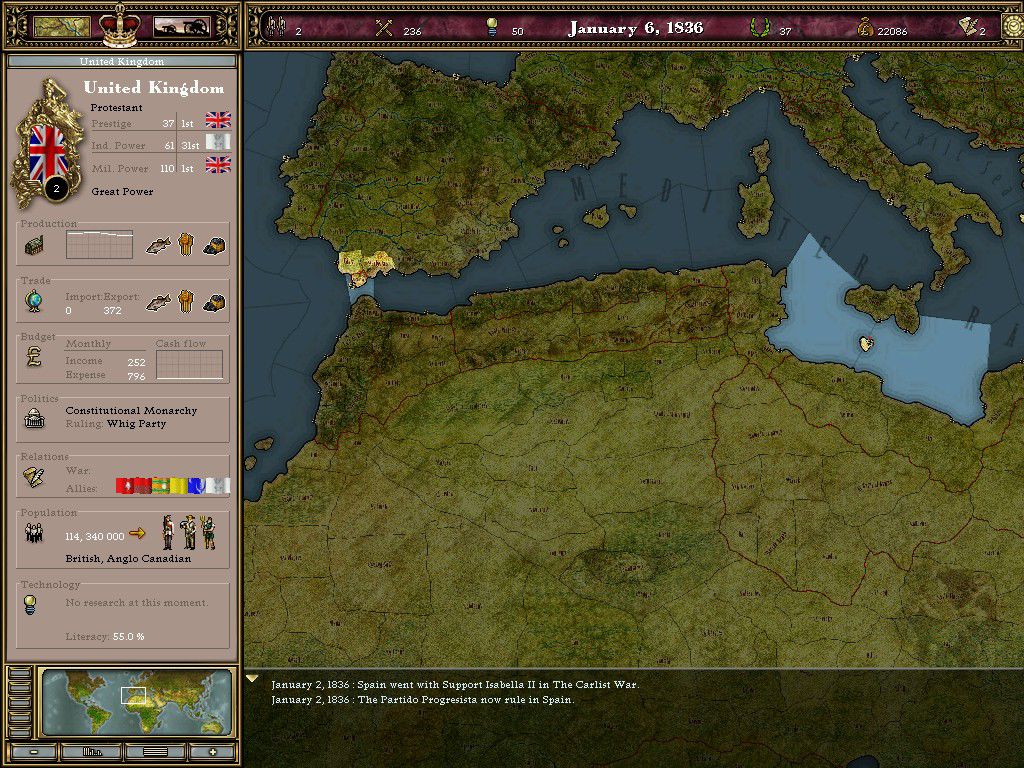Click the date 'January 6, 1836'
The height and width of the screenshot is (768, 1024).
tap(636, 28)
